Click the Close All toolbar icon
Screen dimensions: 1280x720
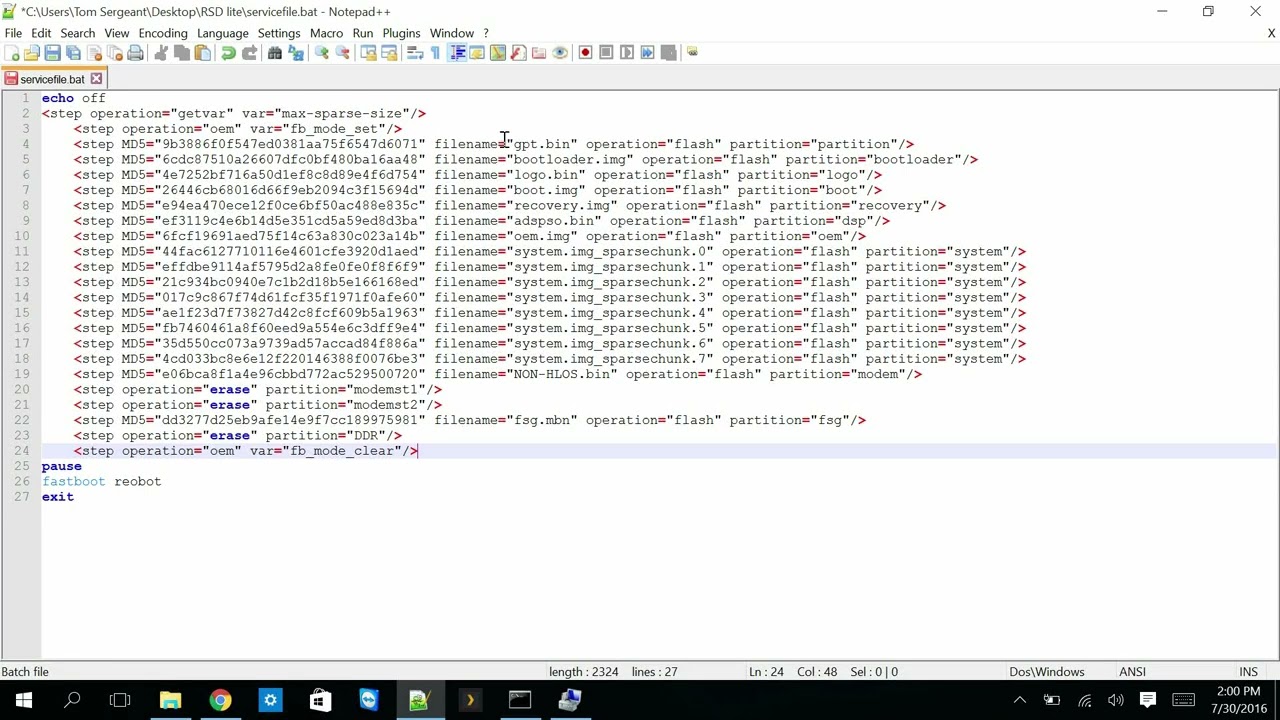114,53
